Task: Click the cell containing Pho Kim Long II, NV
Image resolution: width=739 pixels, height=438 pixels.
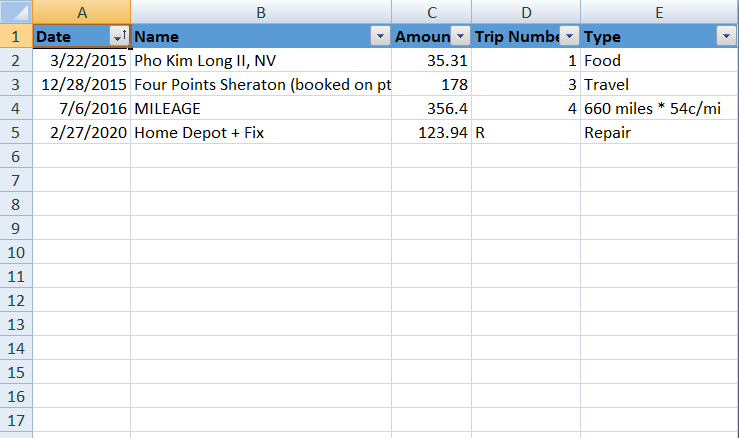Action: click(x=260, y=61)
